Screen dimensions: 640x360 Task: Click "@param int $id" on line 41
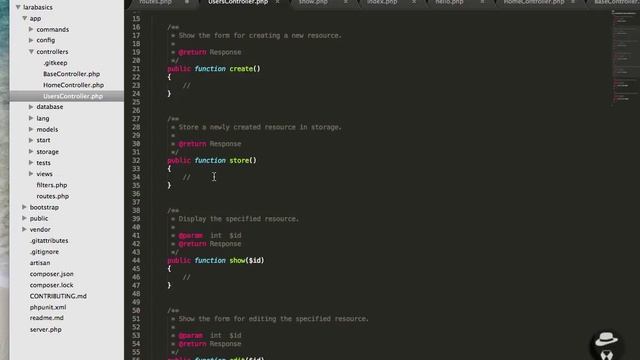[210, 236]
